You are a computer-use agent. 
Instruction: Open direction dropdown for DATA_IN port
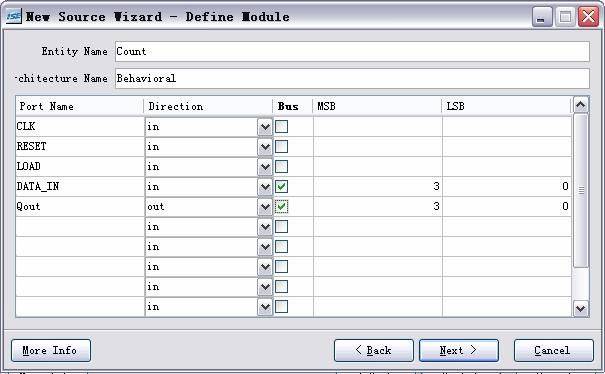coord(265,187)
